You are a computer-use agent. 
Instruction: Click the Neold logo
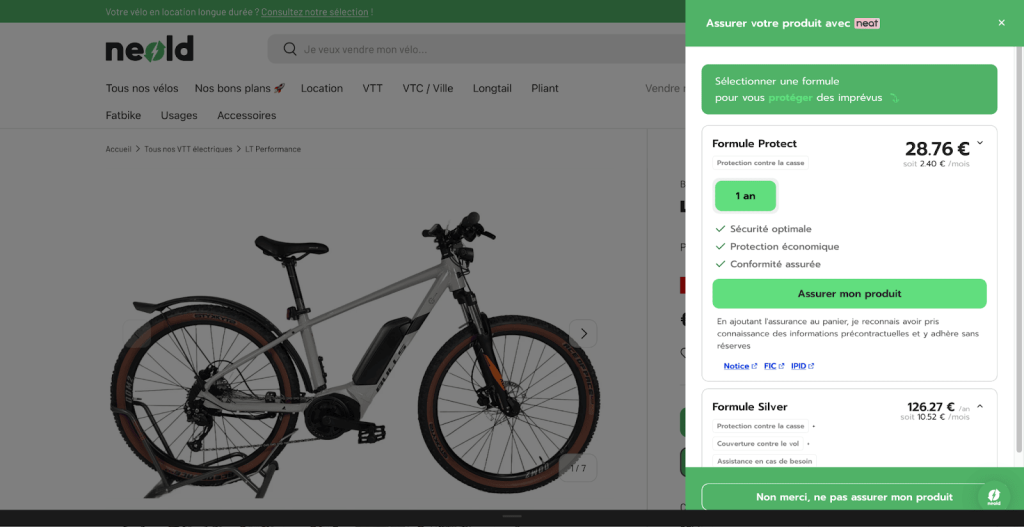(x=149, y=49)
